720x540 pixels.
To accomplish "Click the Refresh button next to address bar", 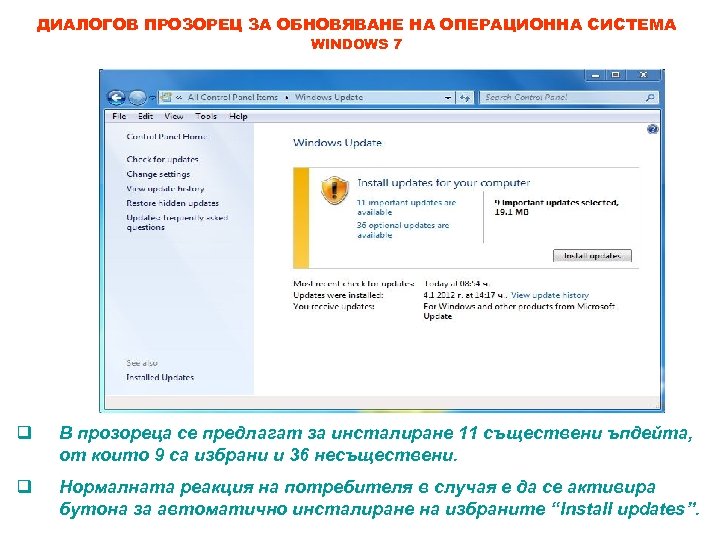I will point(465,98).
